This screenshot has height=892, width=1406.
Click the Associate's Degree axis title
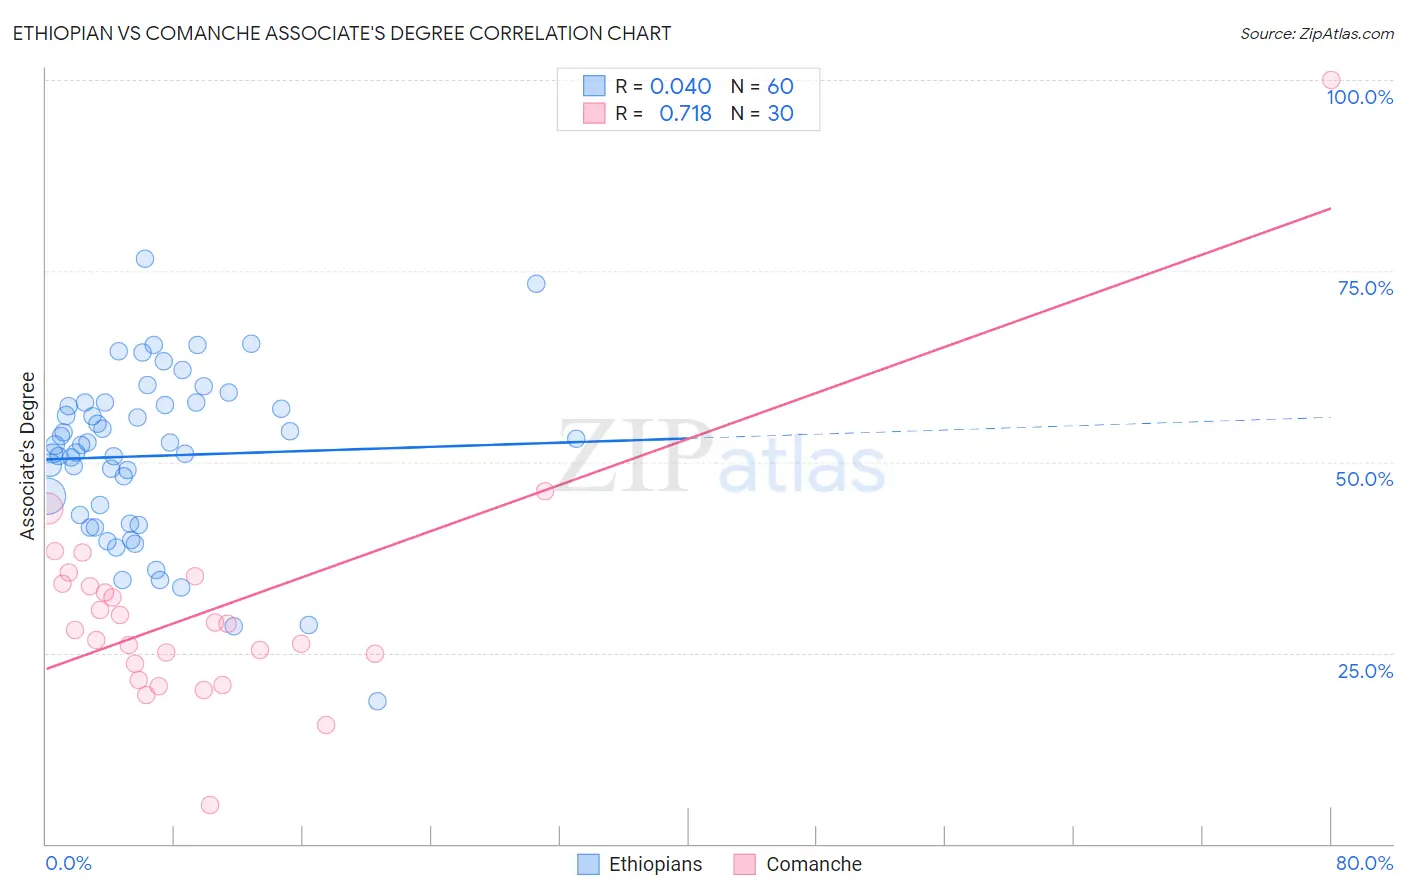coord(28,456)
